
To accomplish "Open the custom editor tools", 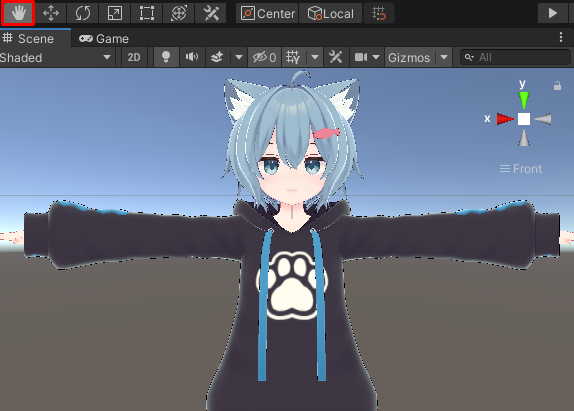I will [x=211, y=14].
